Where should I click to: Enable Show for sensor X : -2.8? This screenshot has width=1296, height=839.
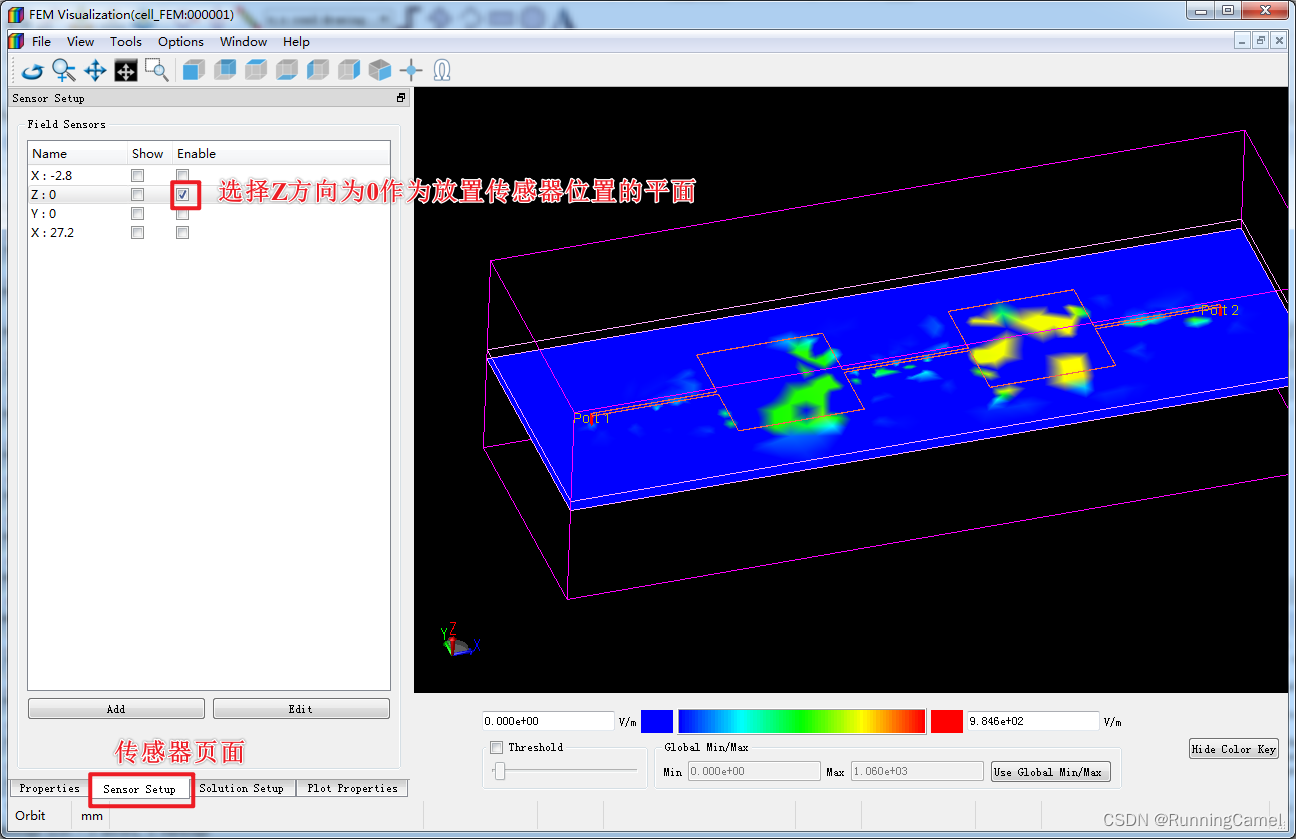click(x=138, y=175)
